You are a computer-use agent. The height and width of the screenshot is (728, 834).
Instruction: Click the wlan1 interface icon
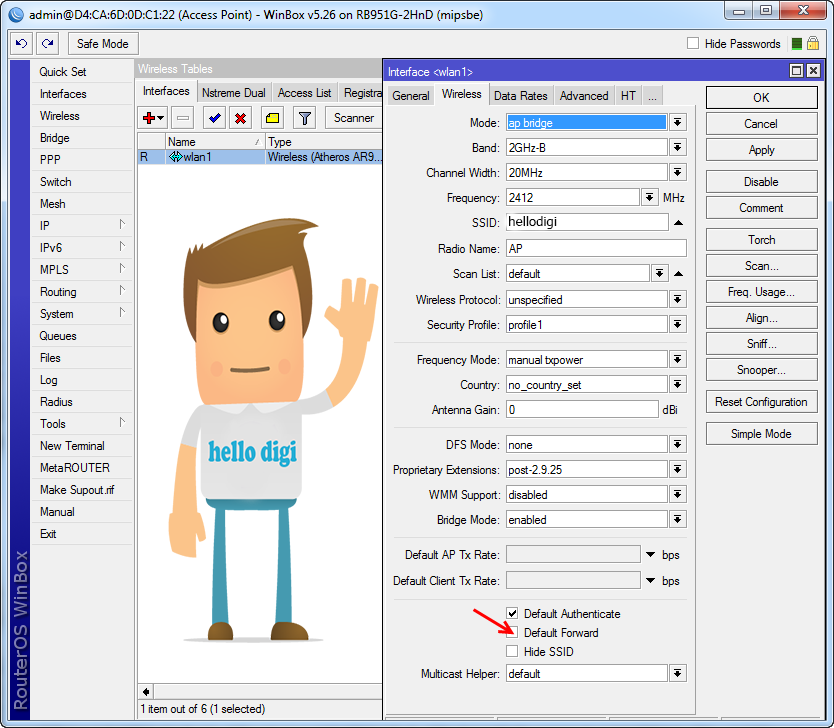point(176,157)
